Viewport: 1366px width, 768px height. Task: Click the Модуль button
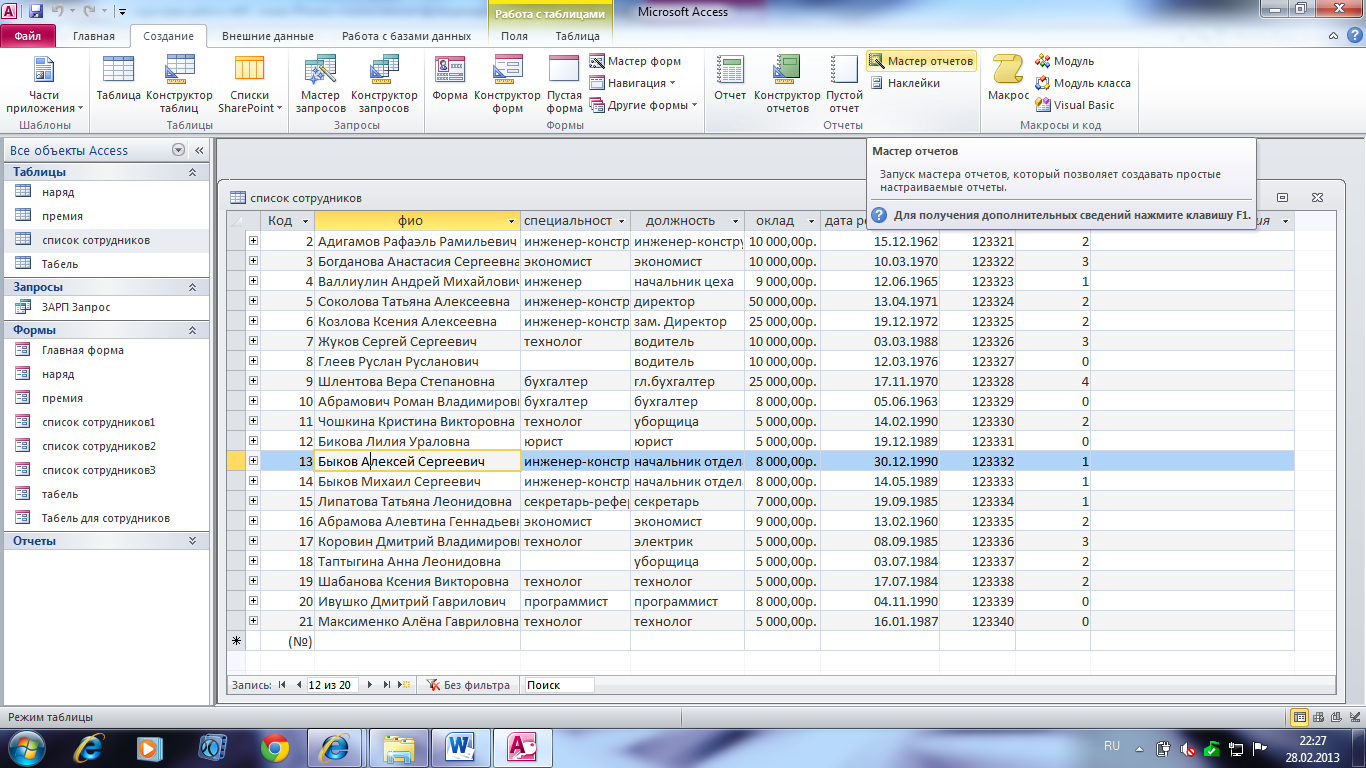click(x=1065, y=61)
